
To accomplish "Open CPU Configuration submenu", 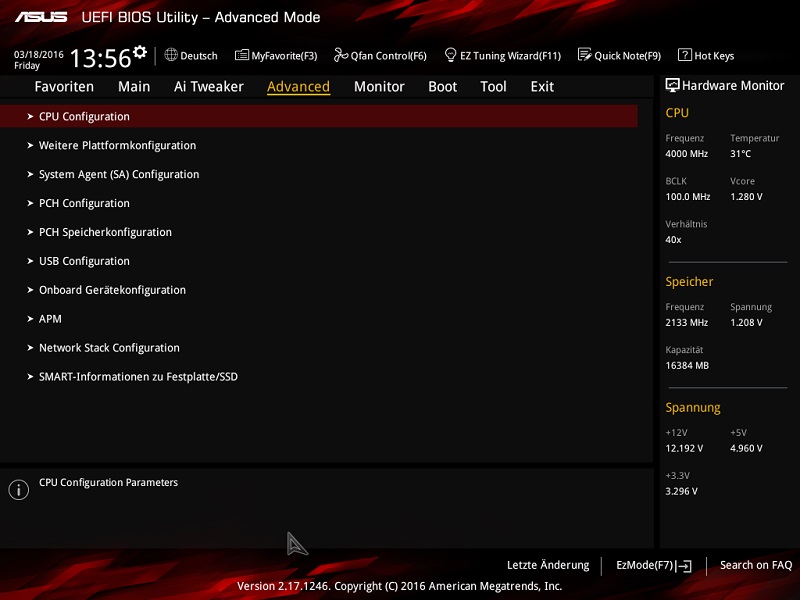I will [x=319, y=116].
